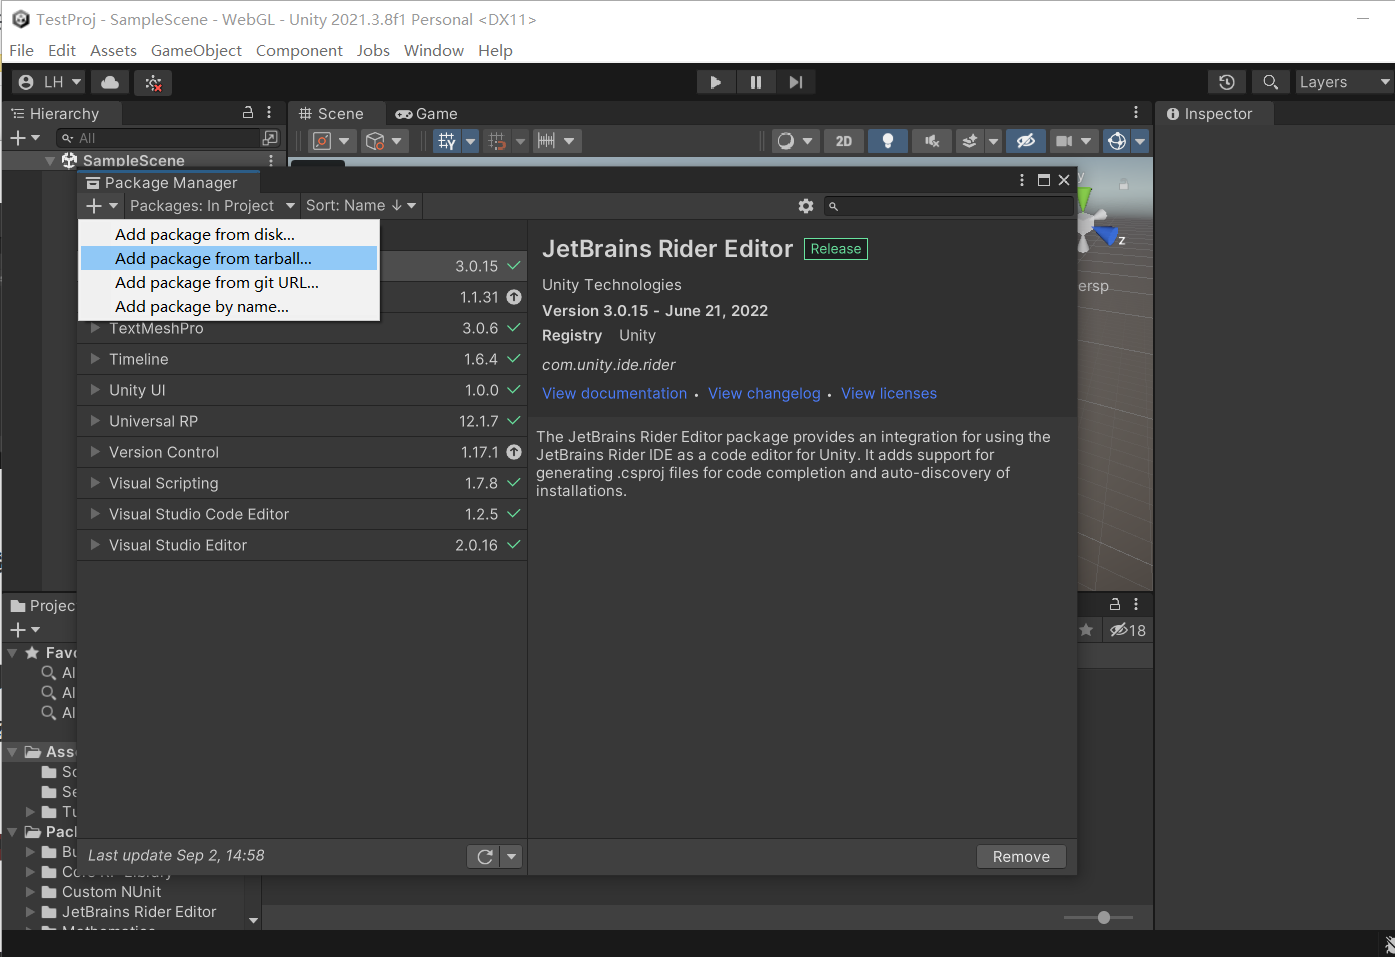Toggle the Gizmos globe icon

(1117, 141)
